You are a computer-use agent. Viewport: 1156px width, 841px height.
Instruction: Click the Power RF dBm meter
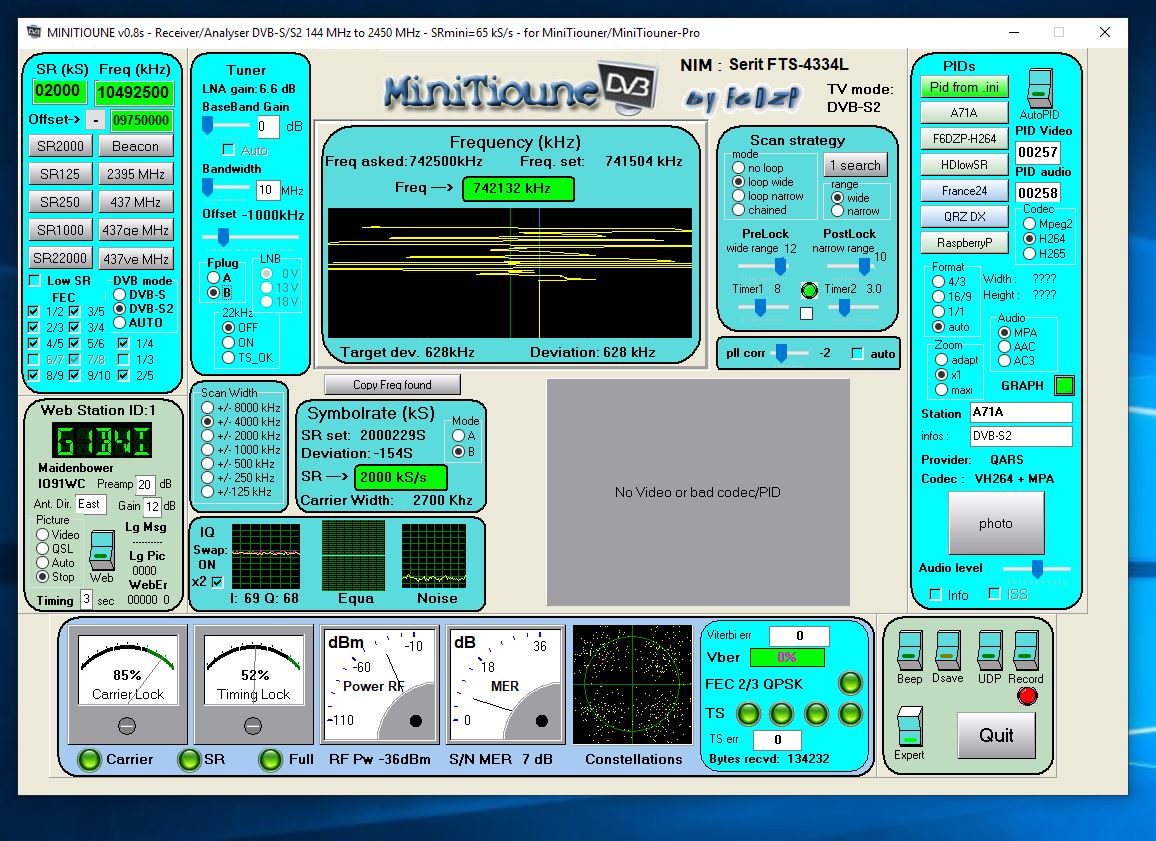[380, 684]
